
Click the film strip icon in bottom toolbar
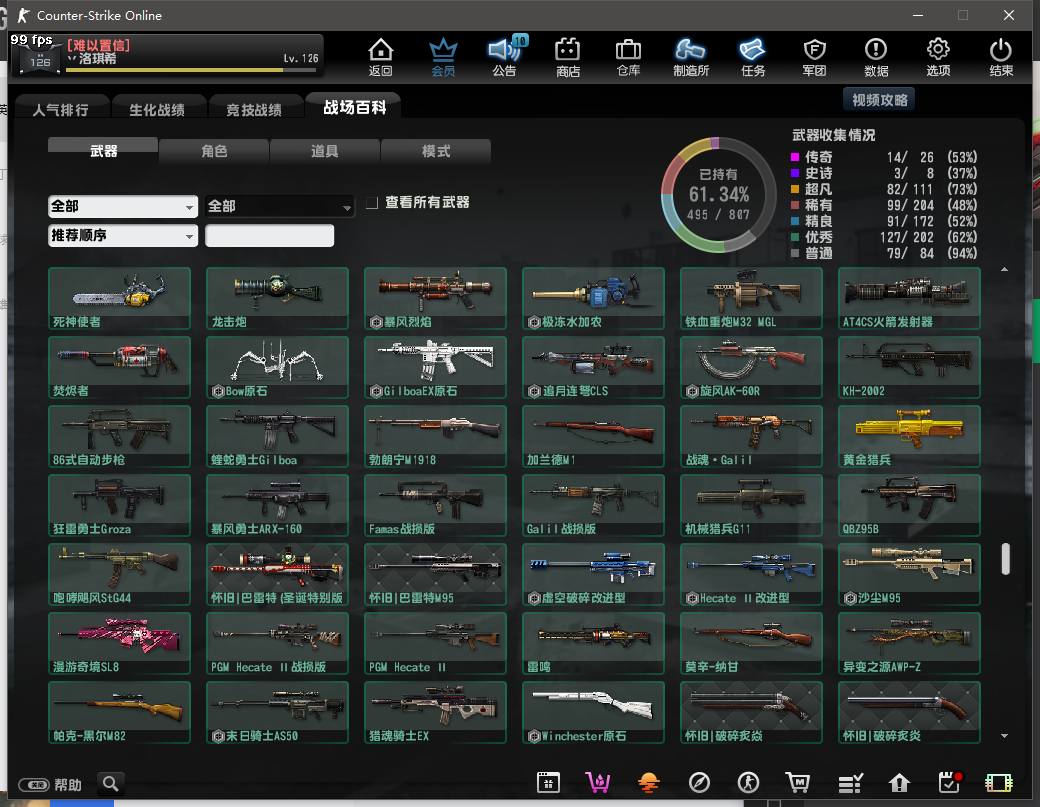999,783
